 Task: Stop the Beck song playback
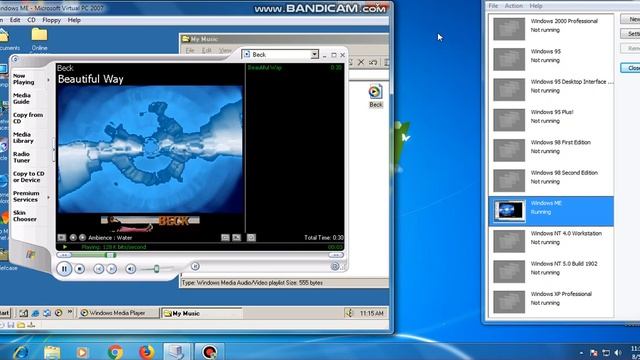(80, 269)
